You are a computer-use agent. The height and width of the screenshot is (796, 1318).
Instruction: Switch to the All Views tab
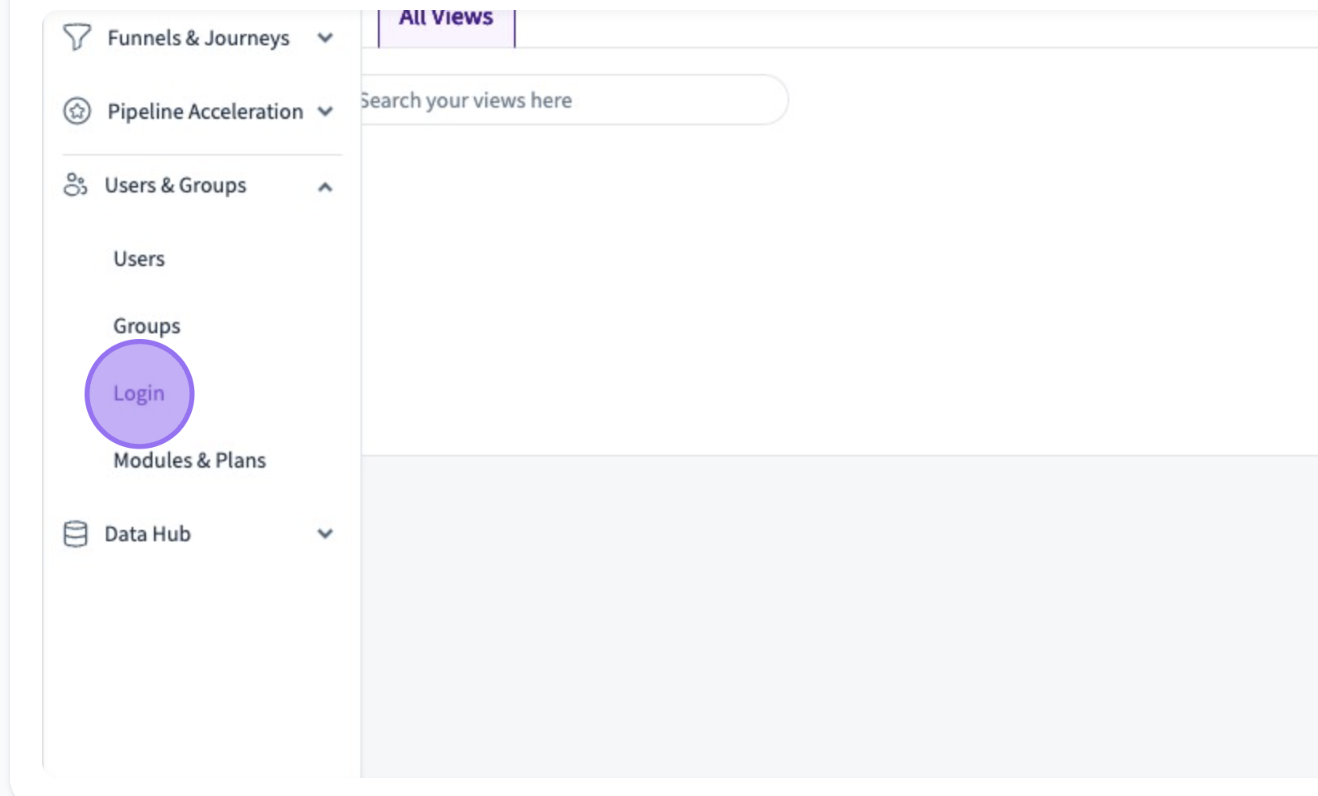tap(446, 20)
